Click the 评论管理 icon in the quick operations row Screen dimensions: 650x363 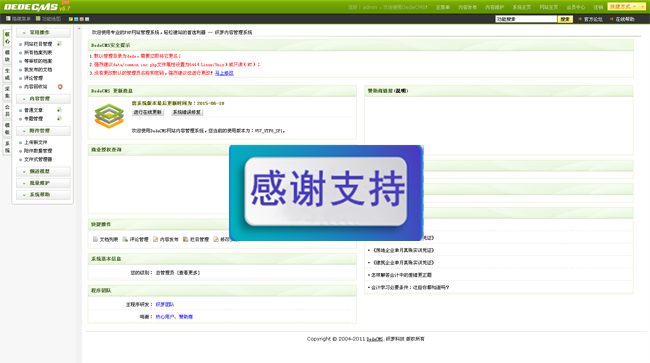click(125, 239)
